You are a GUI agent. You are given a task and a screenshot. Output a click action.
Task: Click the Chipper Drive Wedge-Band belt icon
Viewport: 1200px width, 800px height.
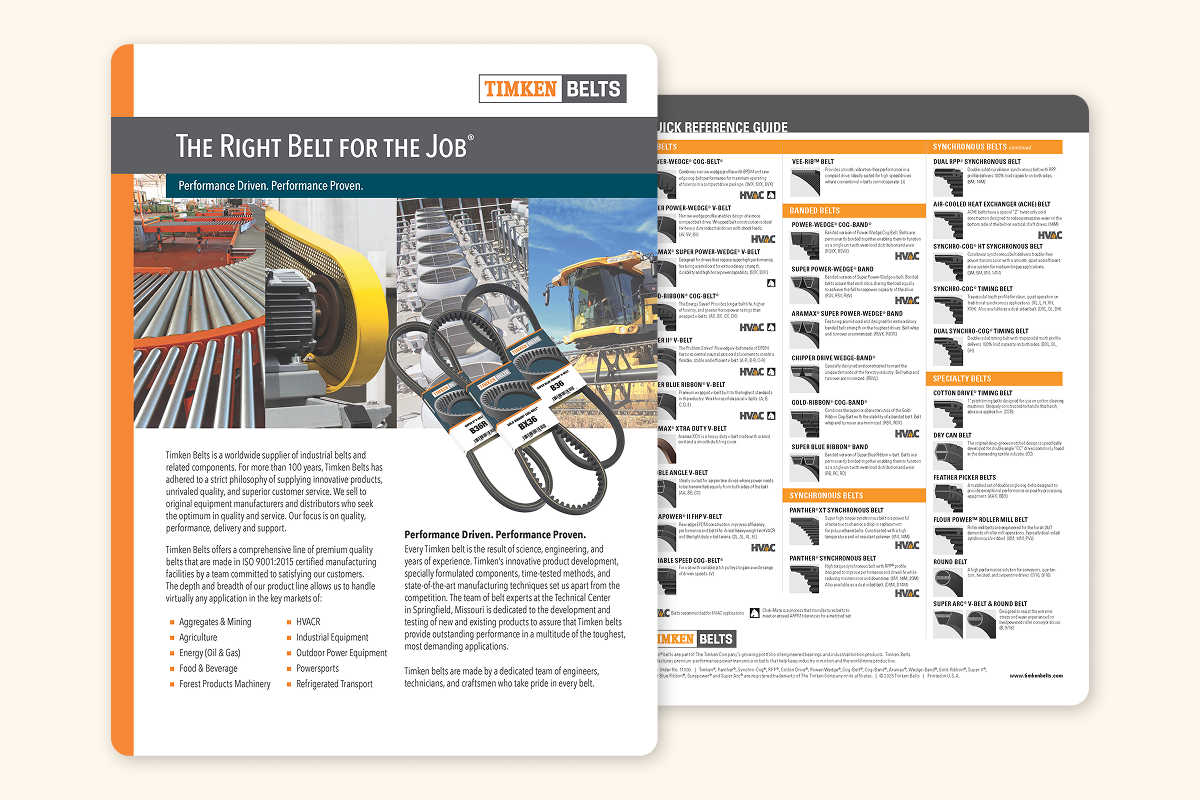point(804,377)
